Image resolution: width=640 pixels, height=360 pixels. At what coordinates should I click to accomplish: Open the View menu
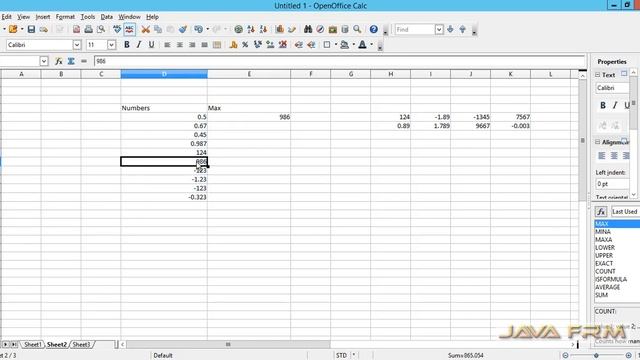(x=23, y=17)
